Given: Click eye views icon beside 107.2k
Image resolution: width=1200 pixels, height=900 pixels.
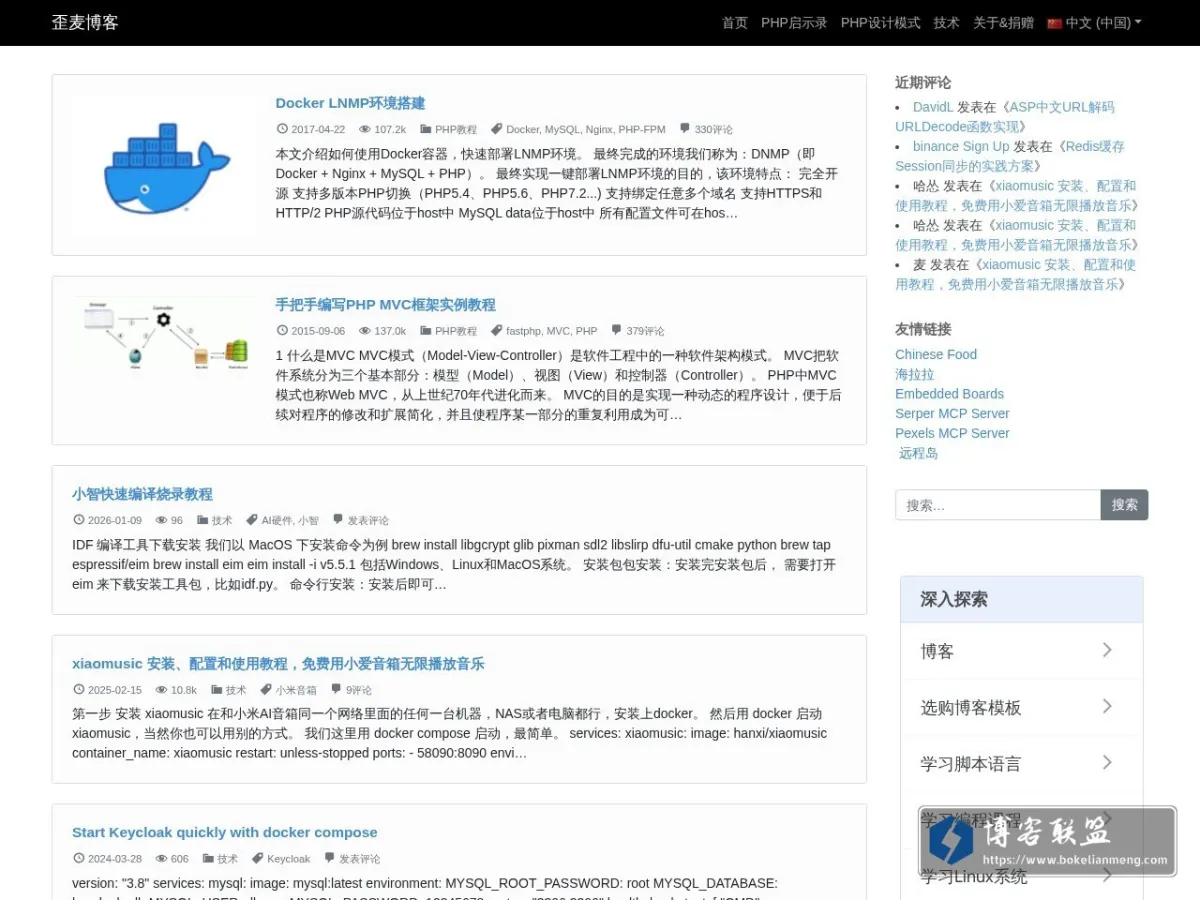Looking at the screenshot, I should [365, 129].
